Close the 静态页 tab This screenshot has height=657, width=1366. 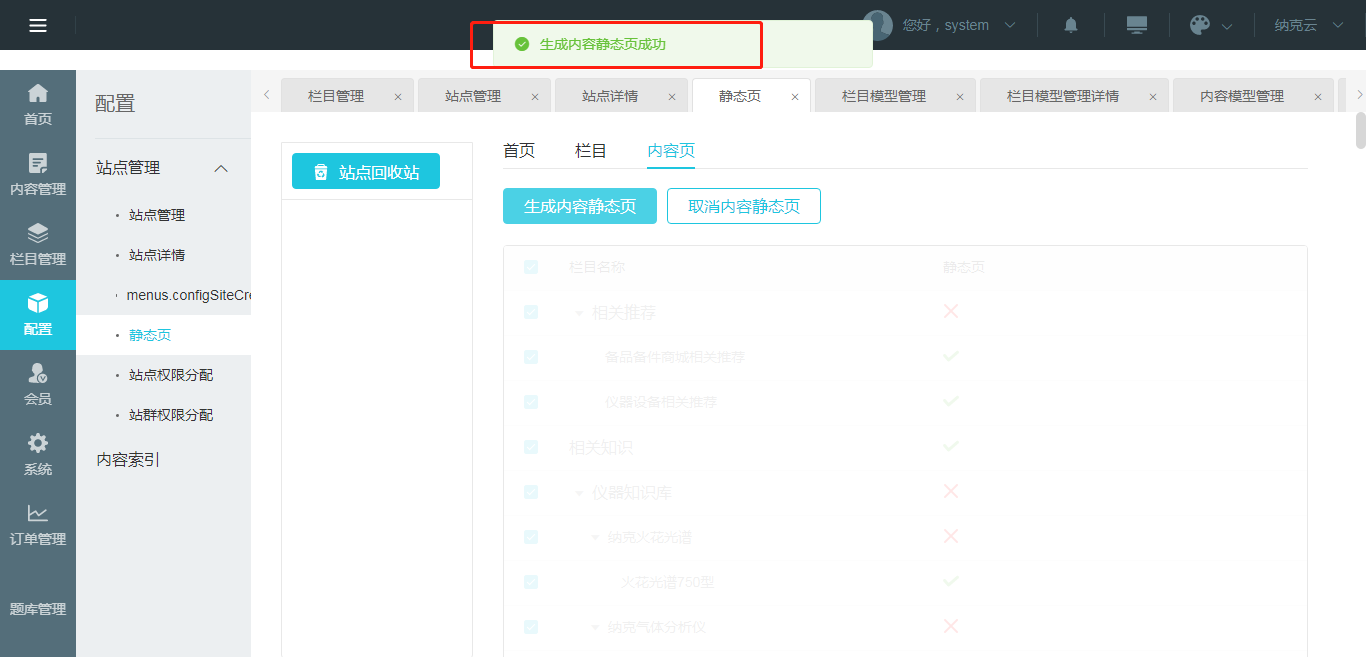click(795, 97)
